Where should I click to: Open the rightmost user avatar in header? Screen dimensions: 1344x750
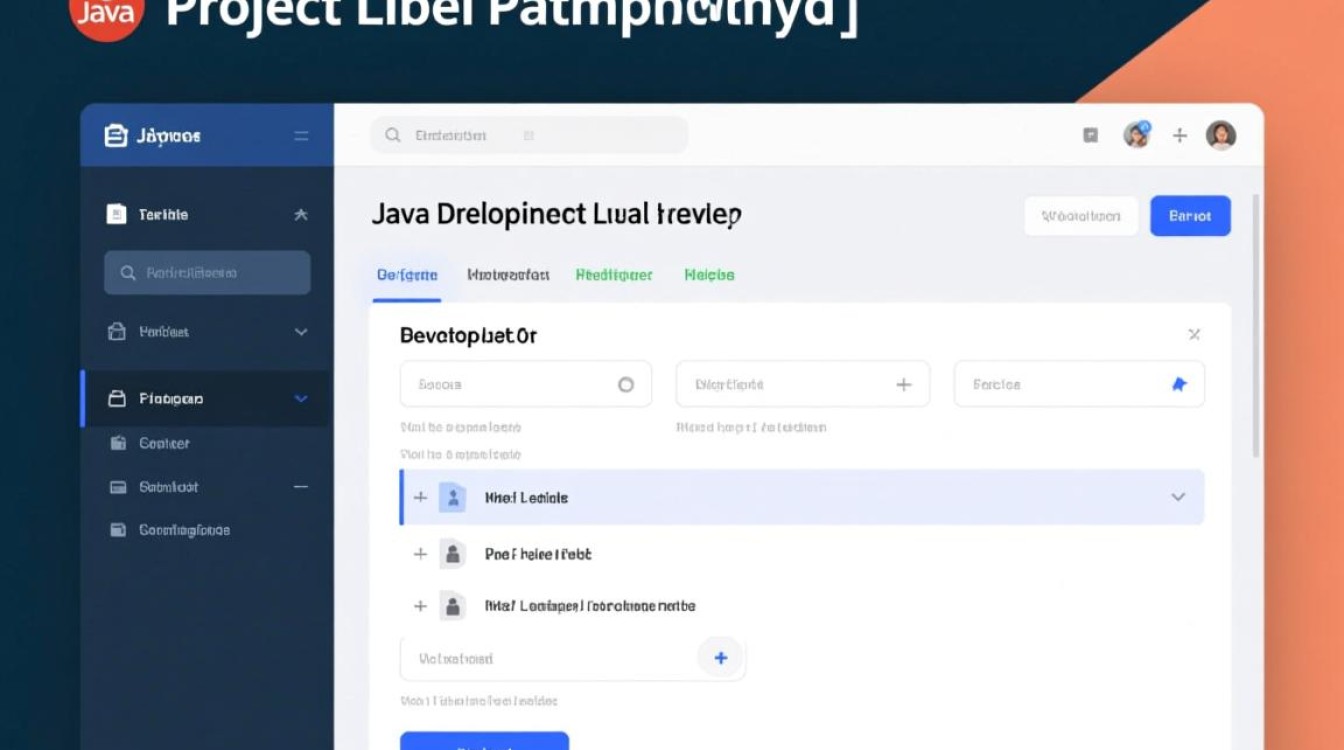[1220, 135]
